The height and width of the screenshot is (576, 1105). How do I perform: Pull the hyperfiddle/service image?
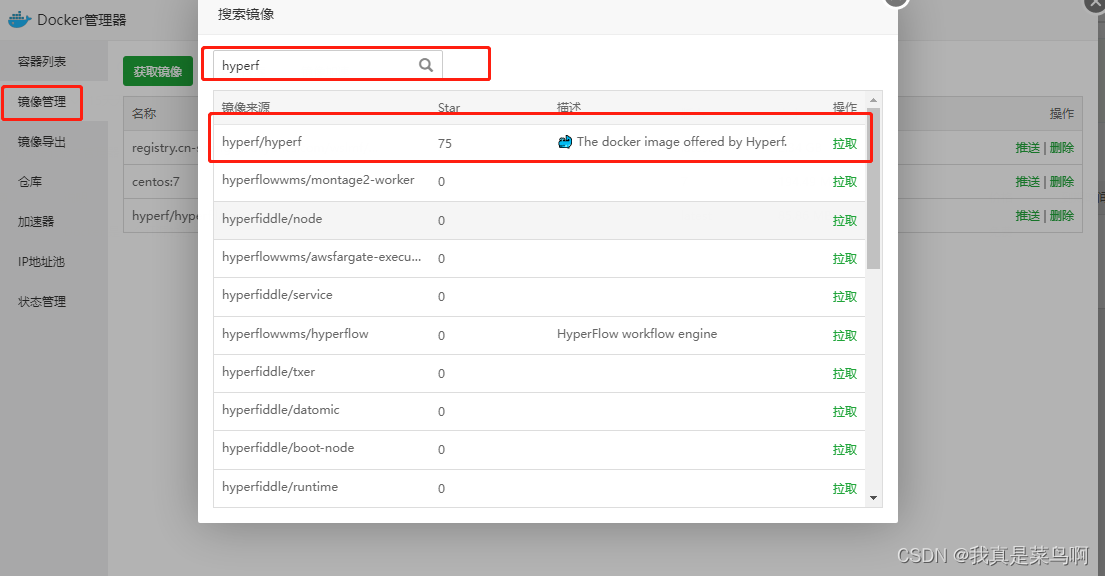click(x=844, y=296)
